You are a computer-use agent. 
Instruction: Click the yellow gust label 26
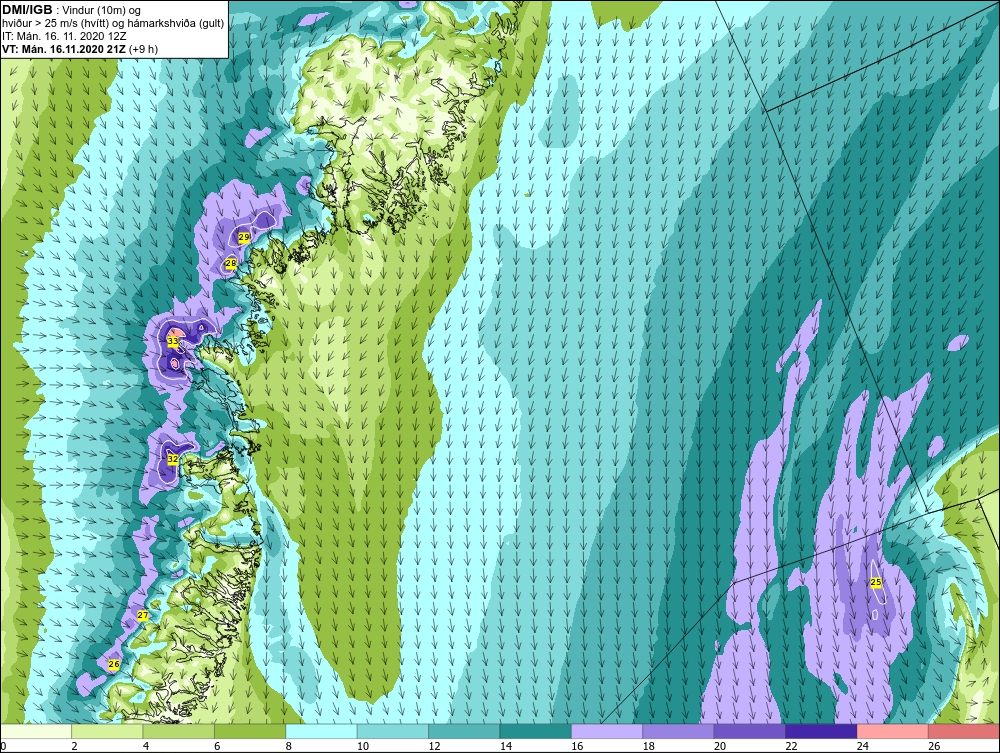click(x=114, y=664)
